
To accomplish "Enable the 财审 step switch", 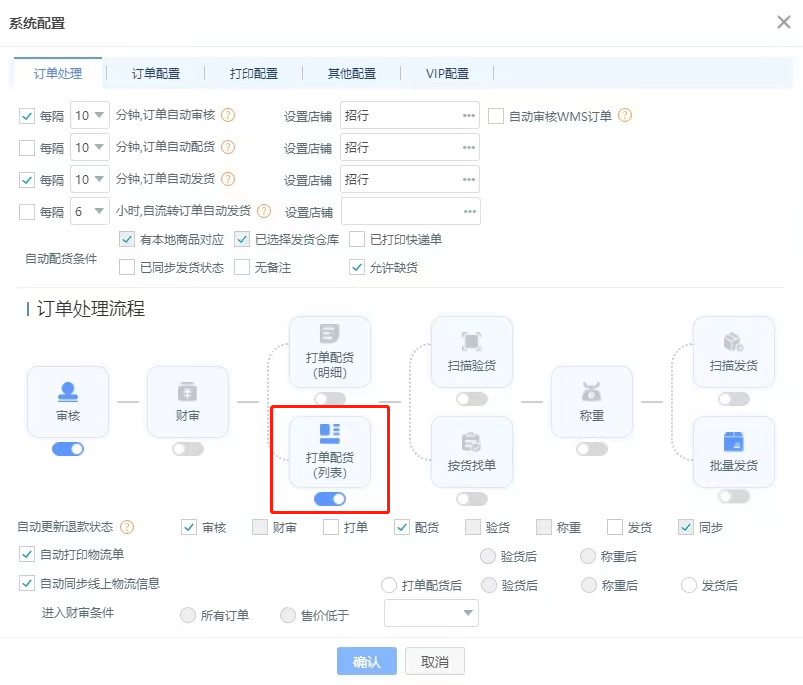I will [187, 449].
